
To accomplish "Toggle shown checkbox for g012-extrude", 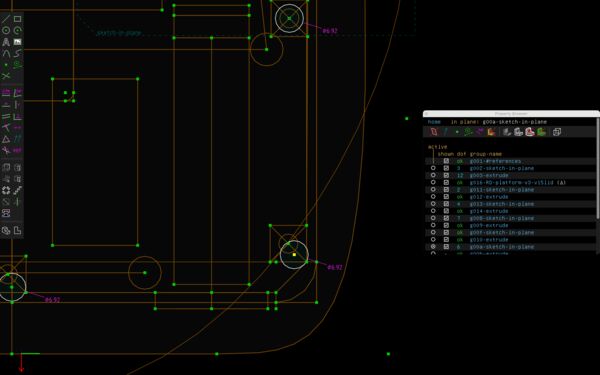I will click(446, 197).
